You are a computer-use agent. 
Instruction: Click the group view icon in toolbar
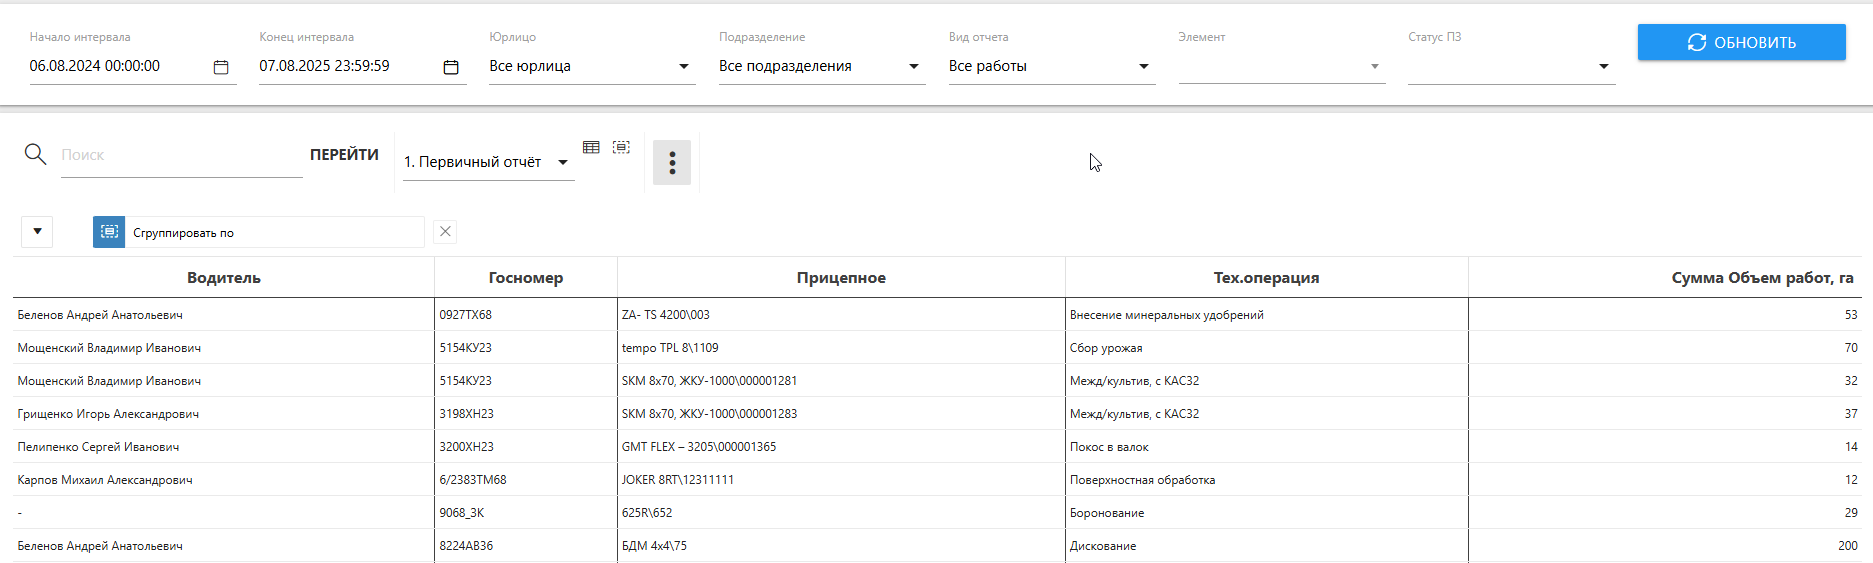click(x=621, y=147)
